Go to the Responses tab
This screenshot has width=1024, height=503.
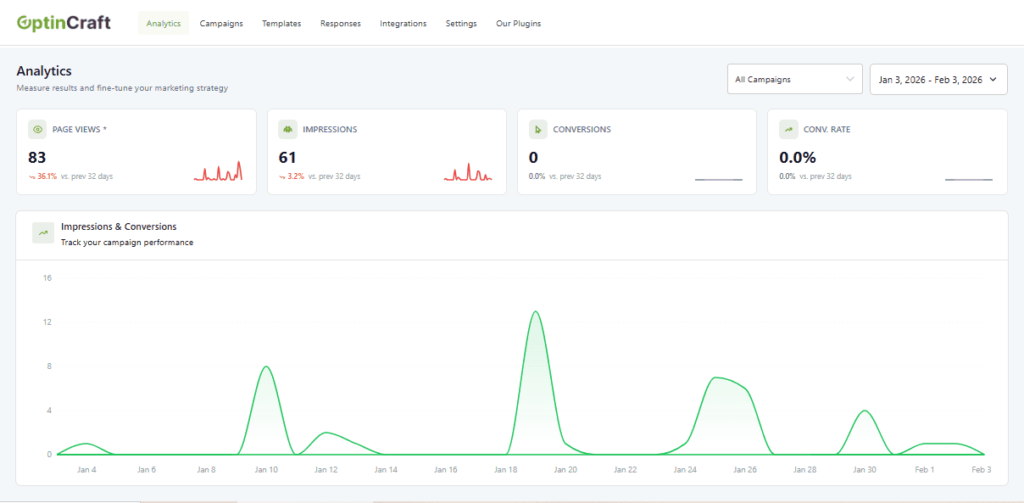tap(340, 23)
